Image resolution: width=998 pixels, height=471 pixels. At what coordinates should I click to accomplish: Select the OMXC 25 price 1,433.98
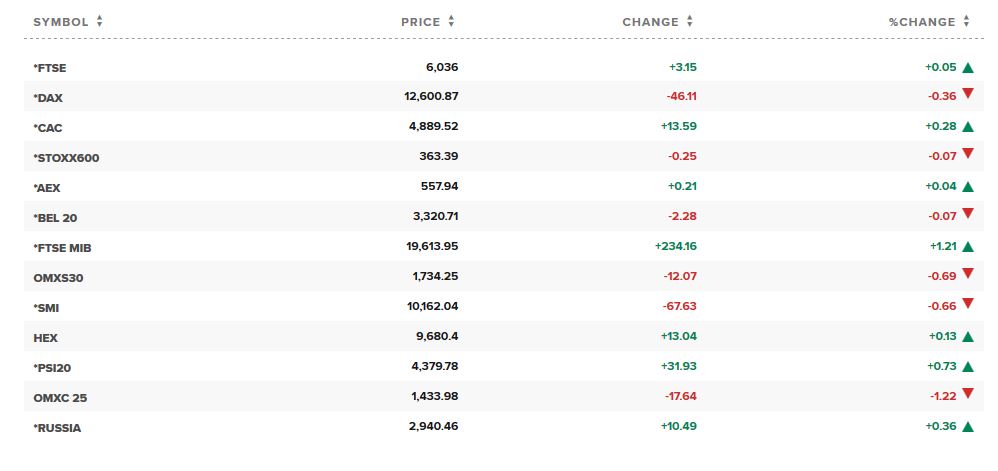(x=435, y=396)
